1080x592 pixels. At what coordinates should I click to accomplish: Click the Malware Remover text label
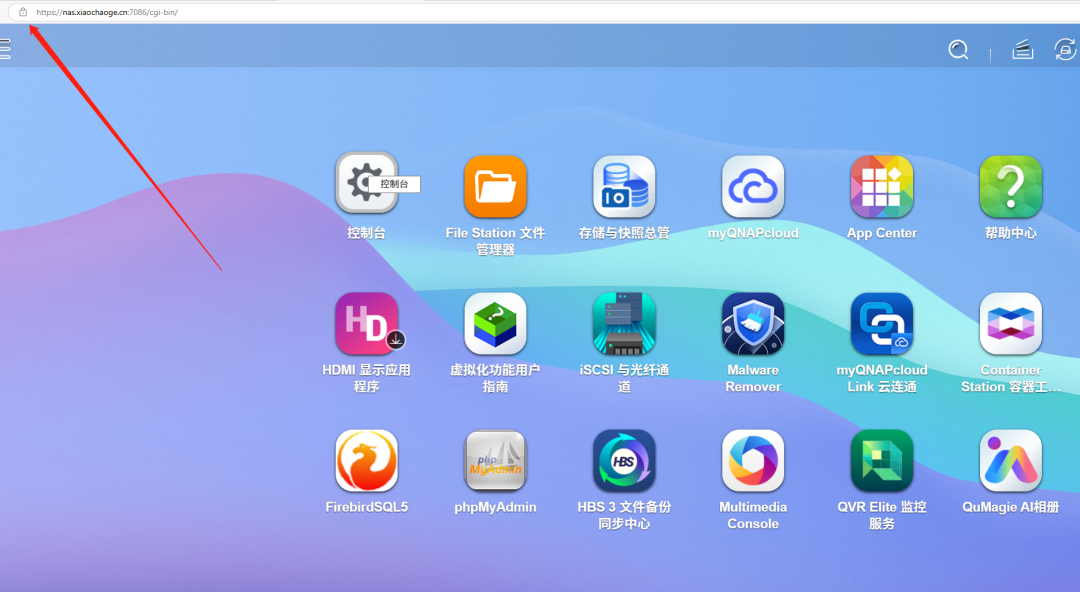[x=753, y=378]
